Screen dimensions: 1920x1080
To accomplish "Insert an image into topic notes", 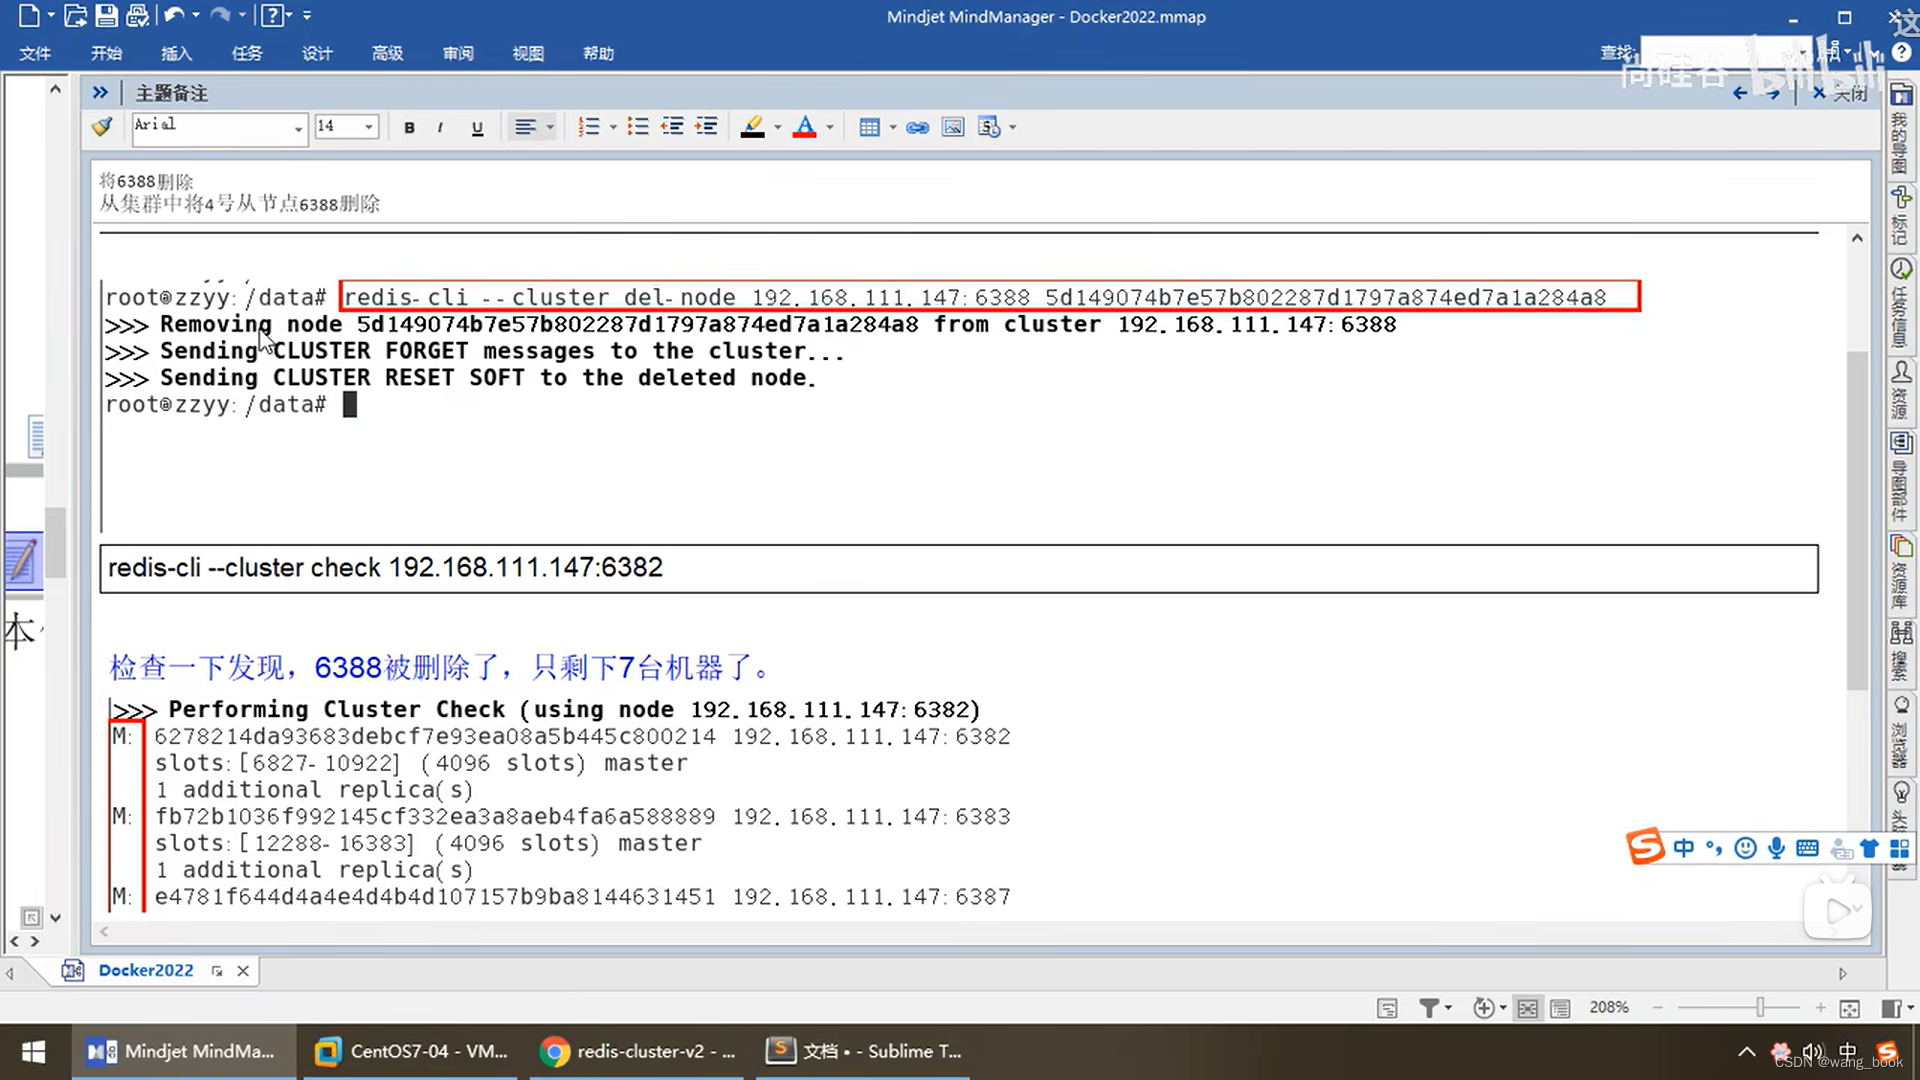I will point(953,127).
